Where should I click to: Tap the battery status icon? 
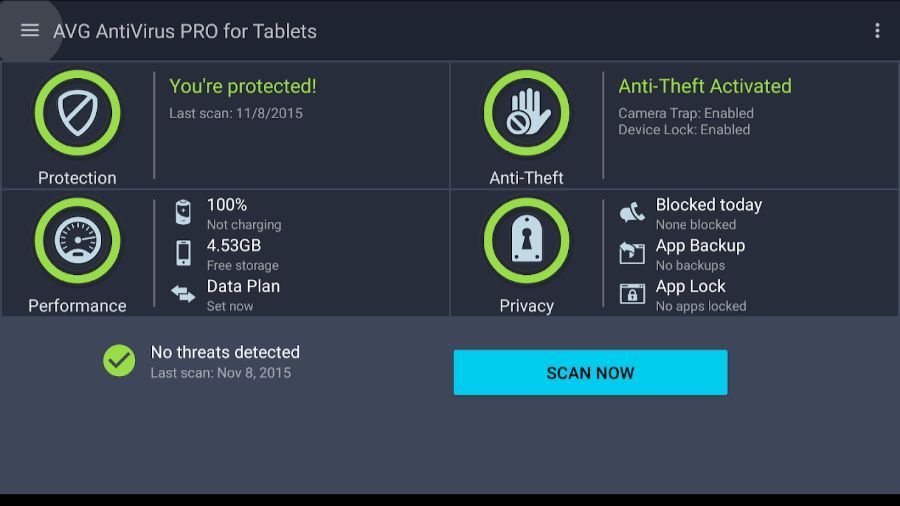[183, 212]
